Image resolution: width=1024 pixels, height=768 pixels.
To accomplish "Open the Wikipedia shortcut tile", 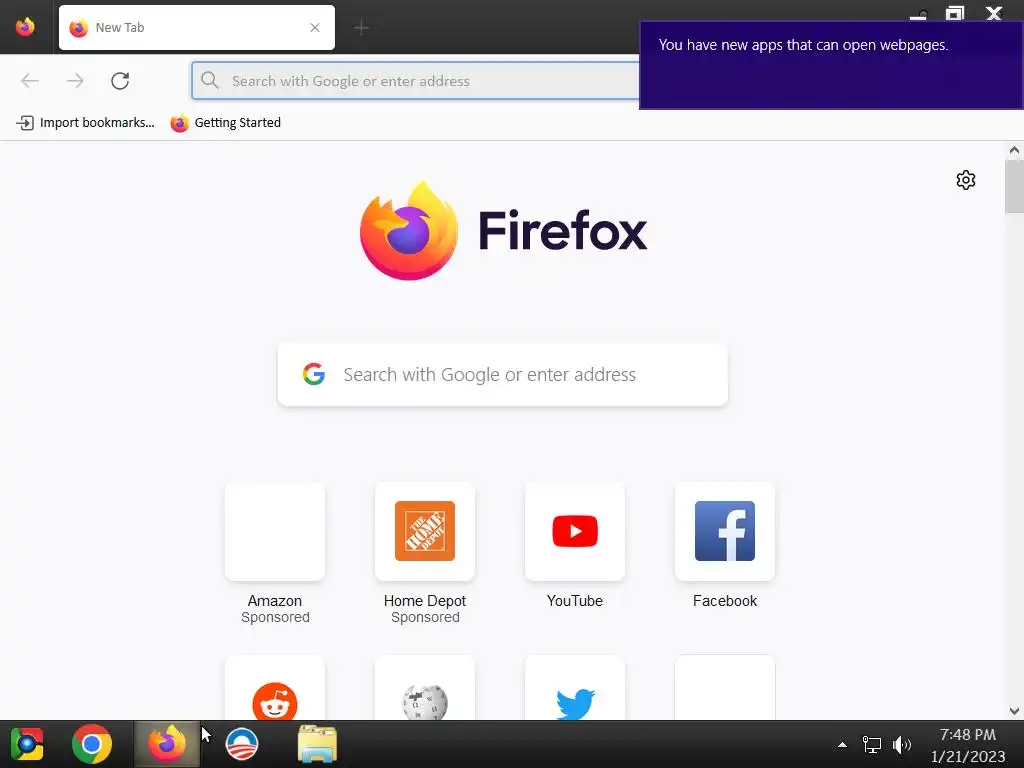I will pos(425,688).
